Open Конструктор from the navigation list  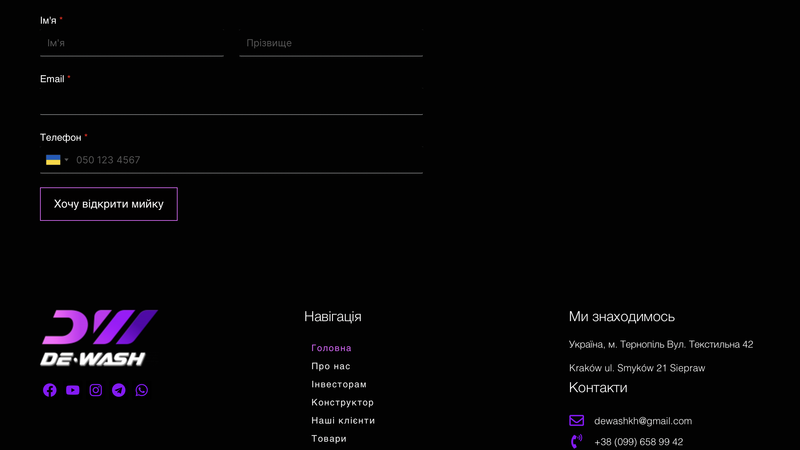[342, 402]
